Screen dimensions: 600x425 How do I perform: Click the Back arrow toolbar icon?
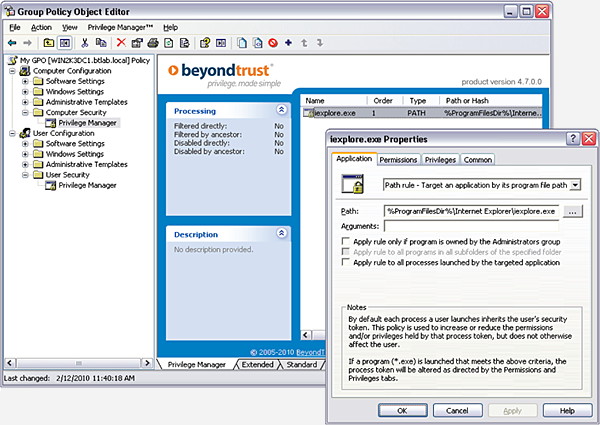click(13, 43)
